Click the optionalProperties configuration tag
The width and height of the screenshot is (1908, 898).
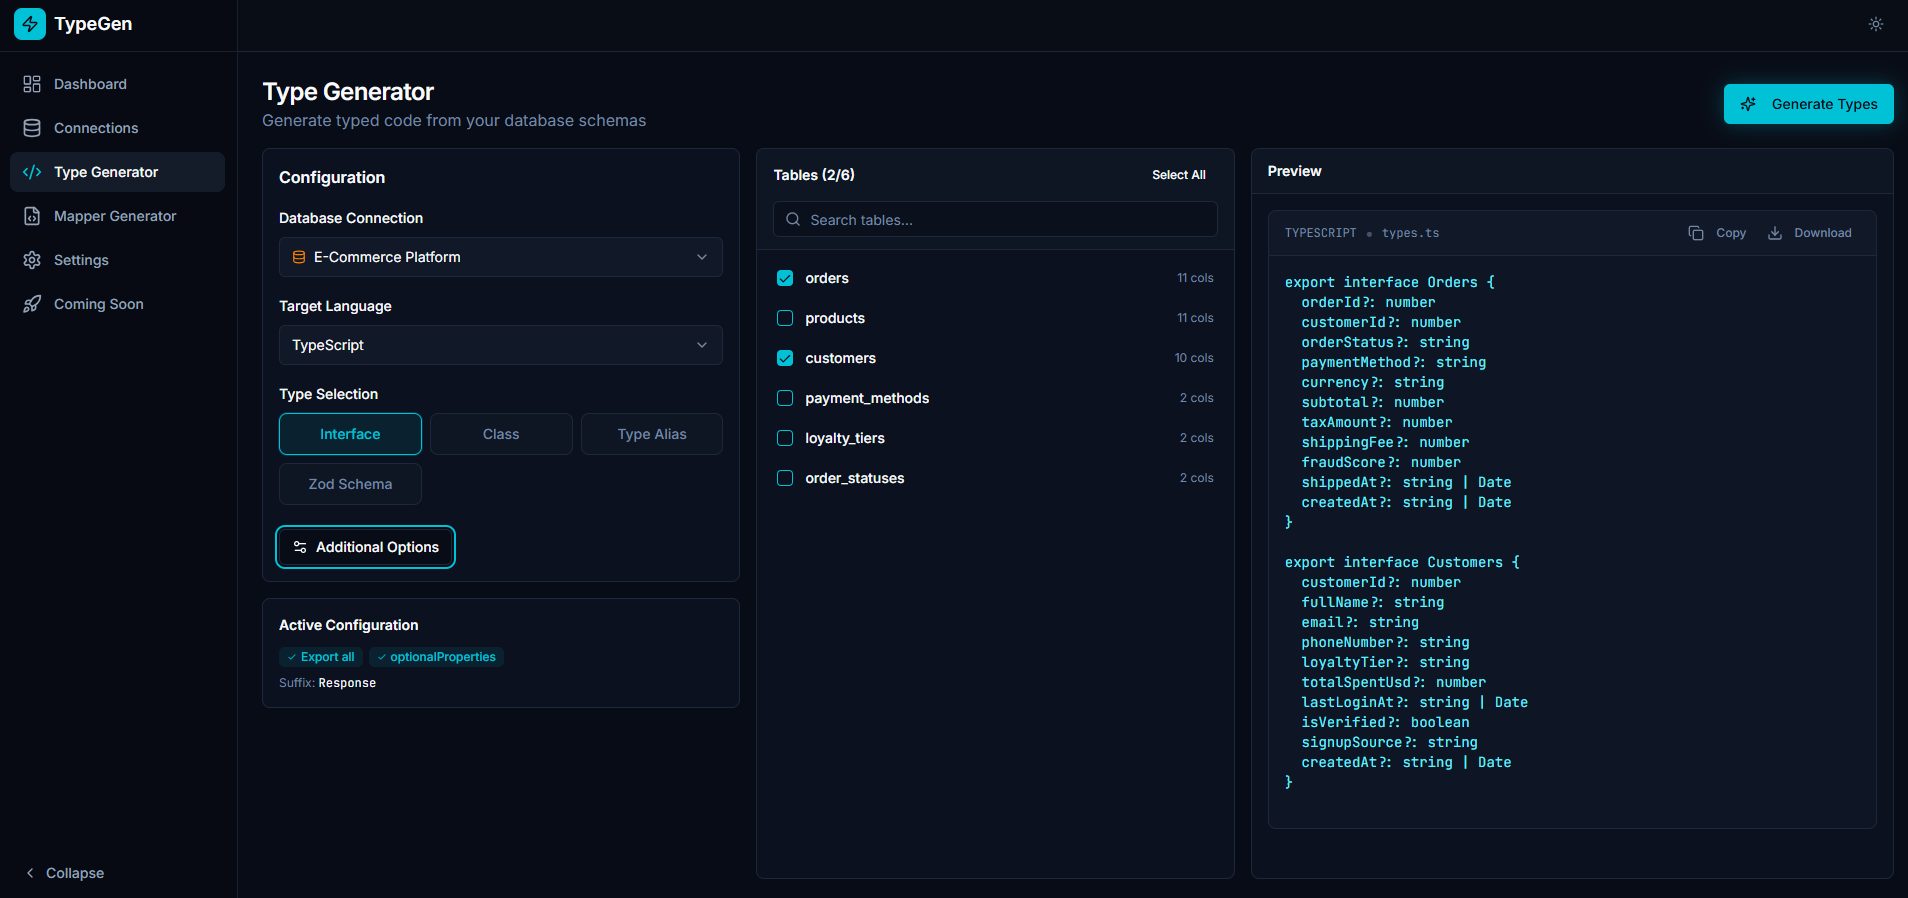point(436,657)
